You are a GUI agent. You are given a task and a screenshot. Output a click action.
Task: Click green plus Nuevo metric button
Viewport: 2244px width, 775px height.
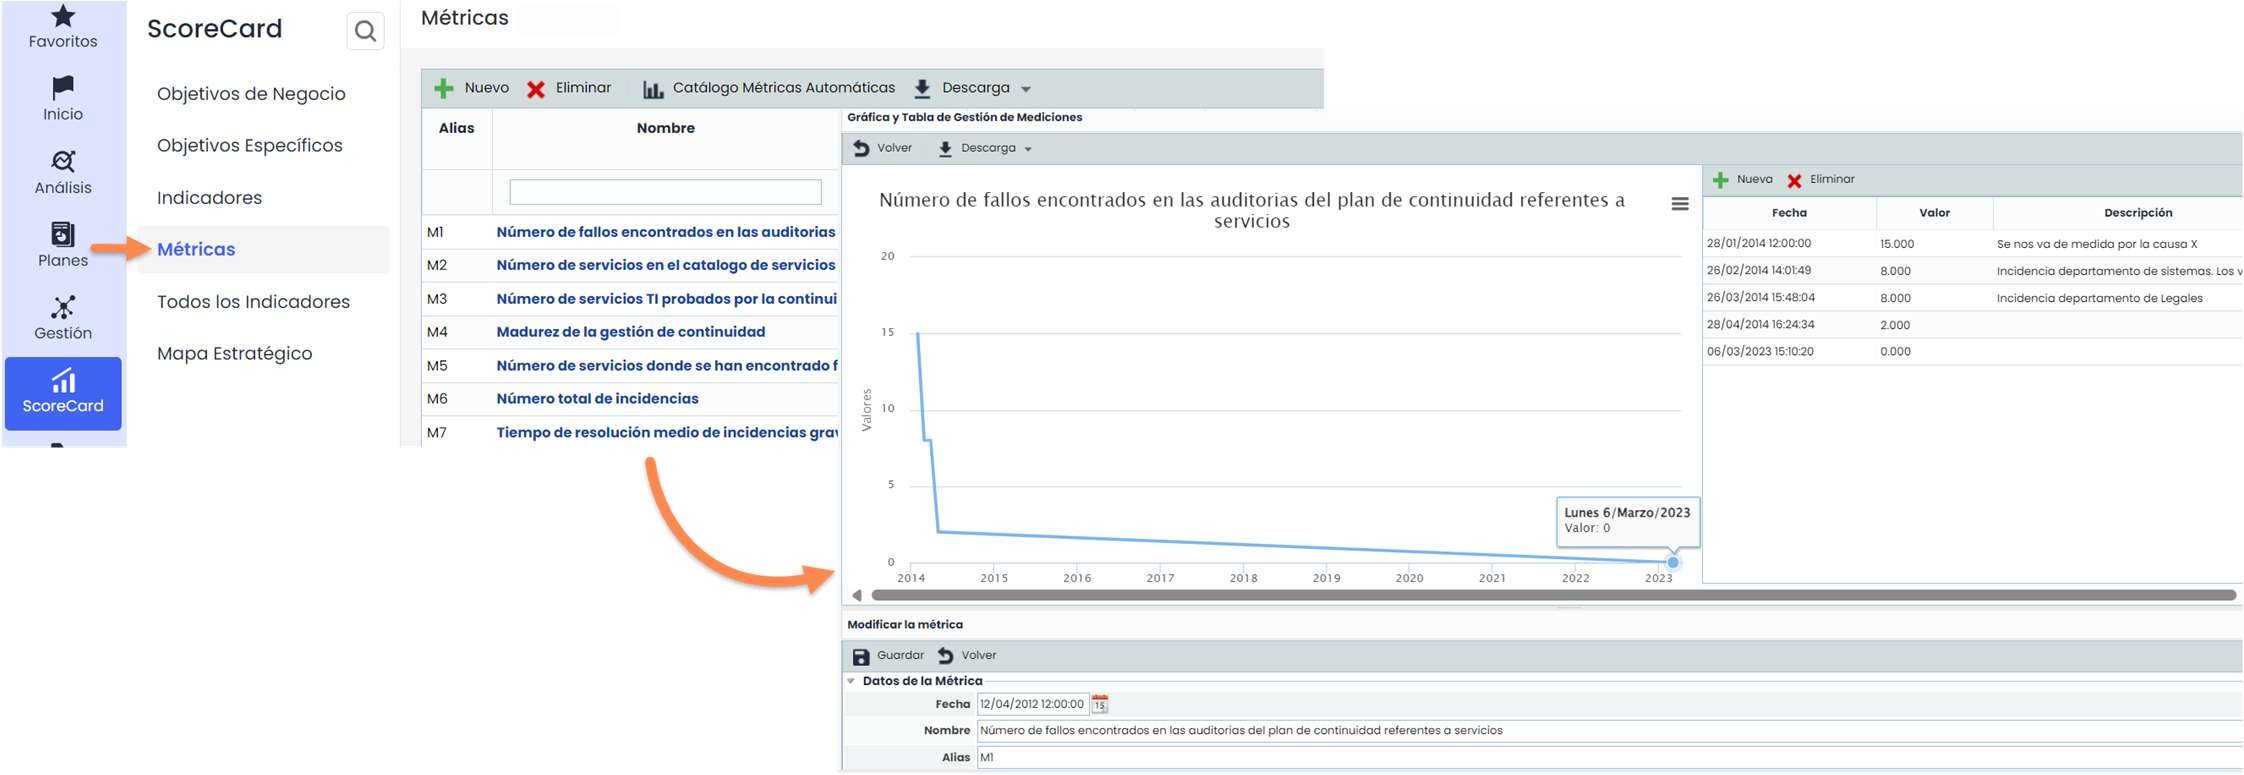click(471, 88)
